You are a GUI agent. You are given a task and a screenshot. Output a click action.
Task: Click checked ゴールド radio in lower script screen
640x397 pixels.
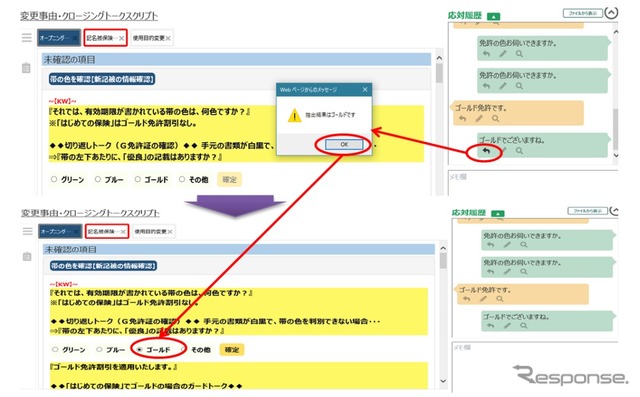pyautogui.click(x=140, y=349)
